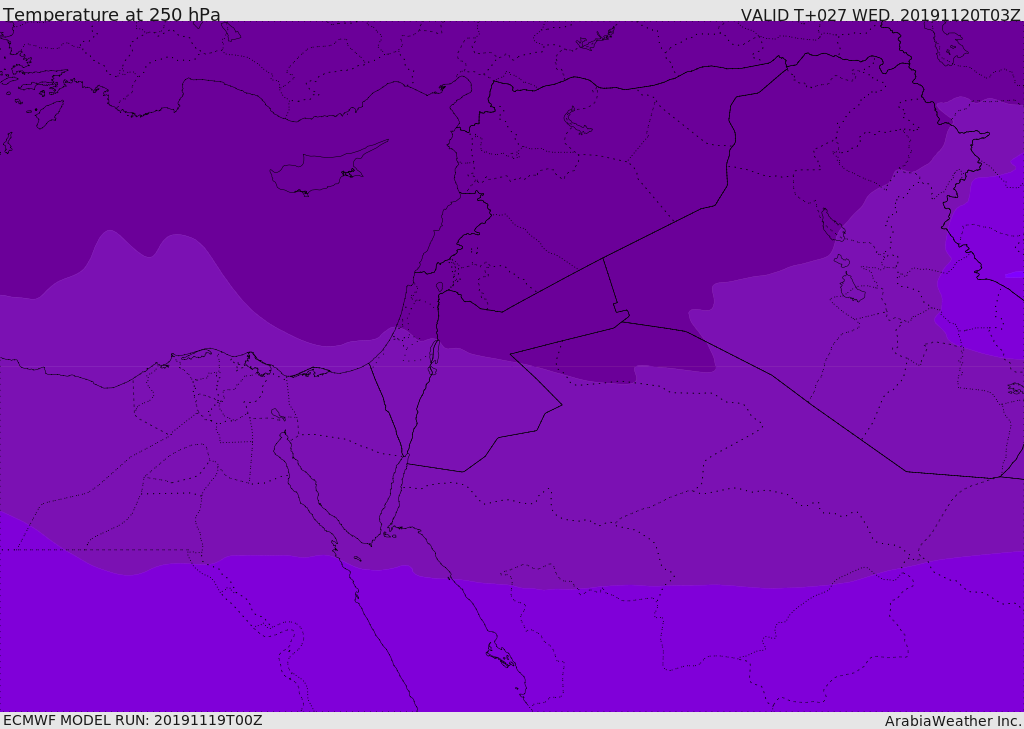Click the 'ECMWF MODEL RUN: 20191119T00Z' footer text
The height and width of the screenshot is (729, 1024).
tap(133, 720)
